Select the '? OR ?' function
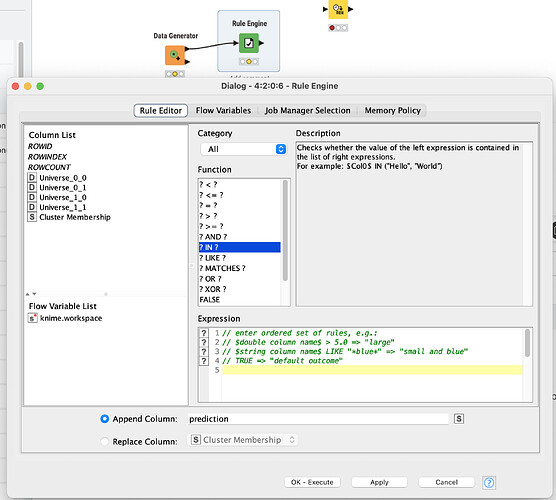The width and height of the screenshot is (556, 500). 240,279
